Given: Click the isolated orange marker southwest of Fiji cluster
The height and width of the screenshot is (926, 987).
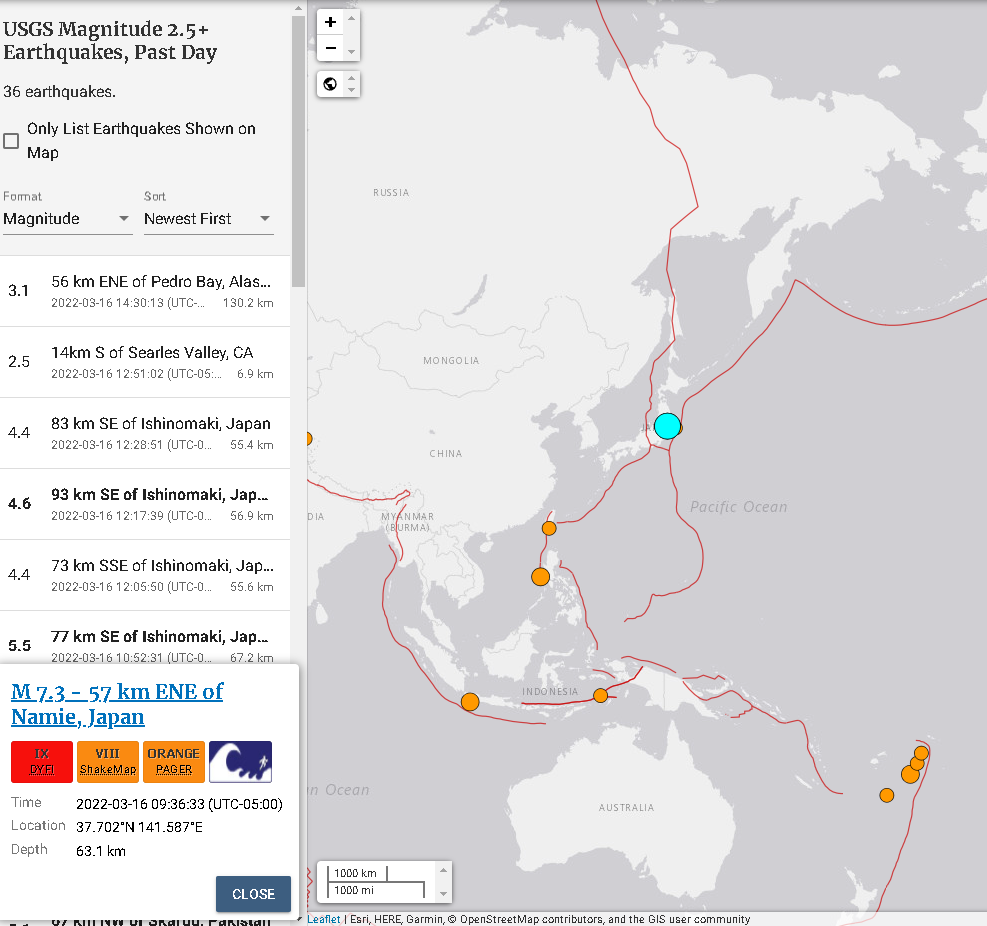Looking at the screenshot, I should pyautogui.click(x=886, y=796).
